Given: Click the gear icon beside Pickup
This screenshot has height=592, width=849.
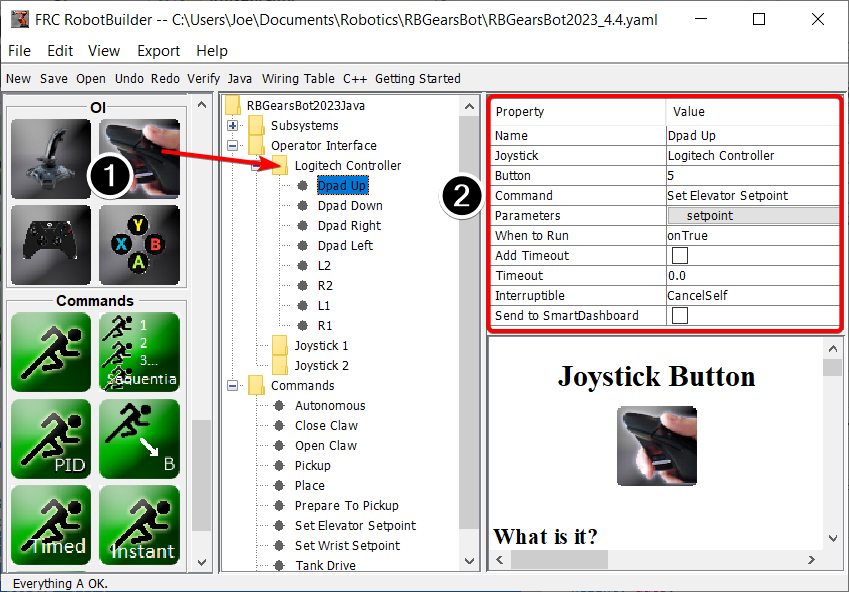Looking at the screenshot, I should [x=279, y=466].
